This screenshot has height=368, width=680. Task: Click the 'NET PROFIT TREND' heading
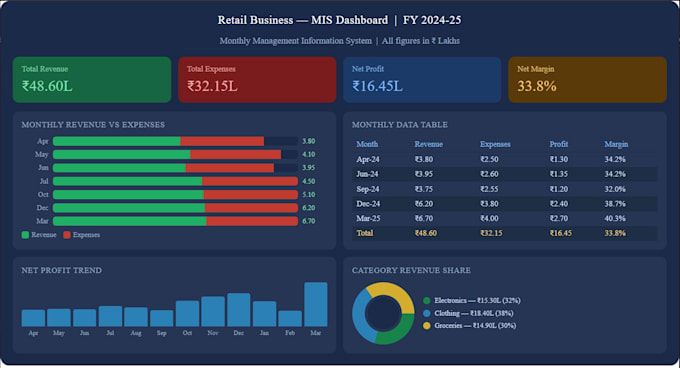pos(62,270)
